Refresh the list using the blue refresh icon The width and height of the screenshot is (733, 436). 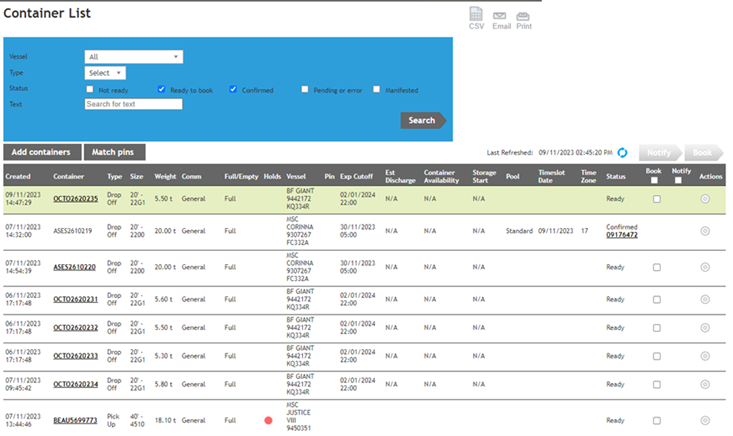[x=622, y=152]
